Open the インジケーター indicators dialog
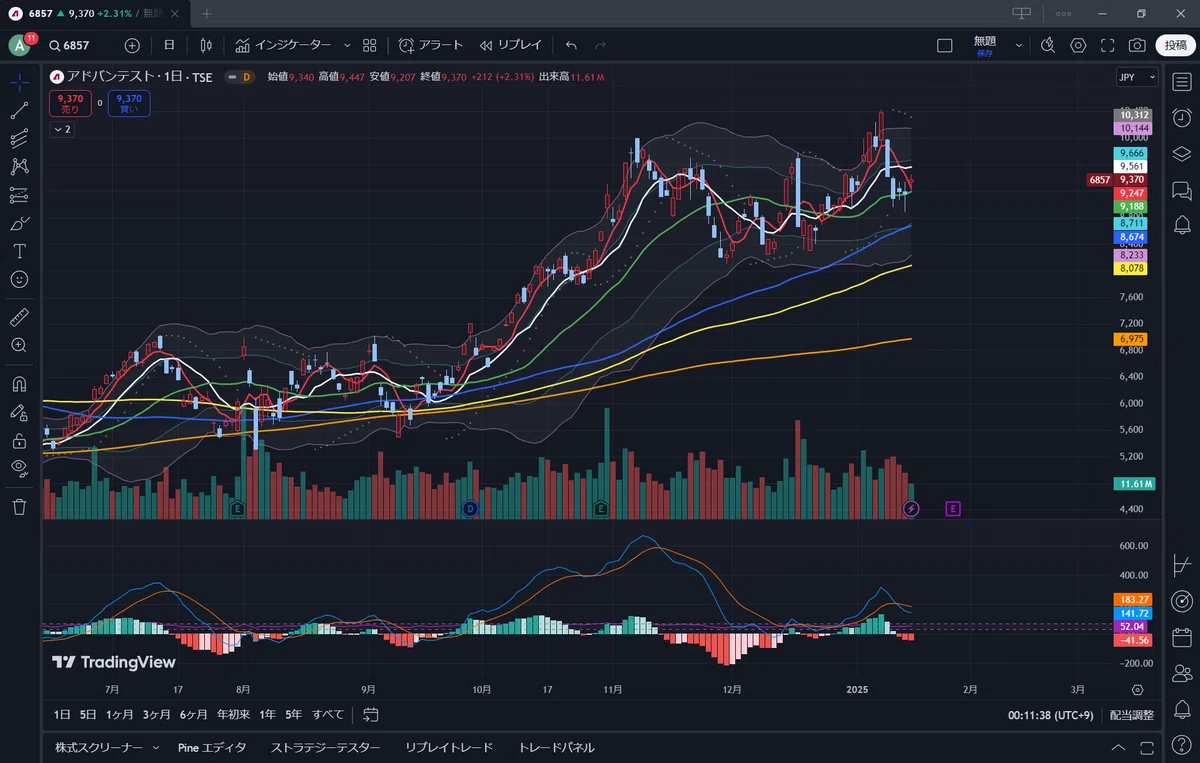The image size is (1200, 763). pos(283,45)
